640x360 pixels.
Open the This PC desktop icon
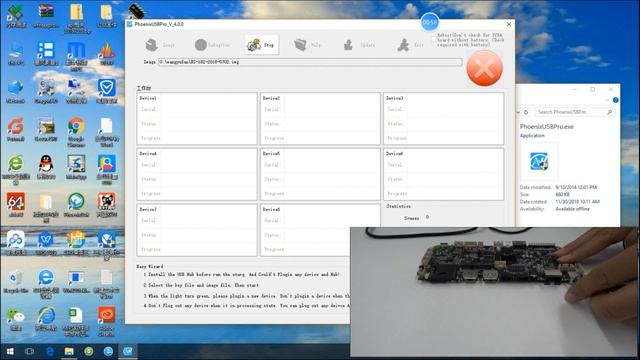16,53
